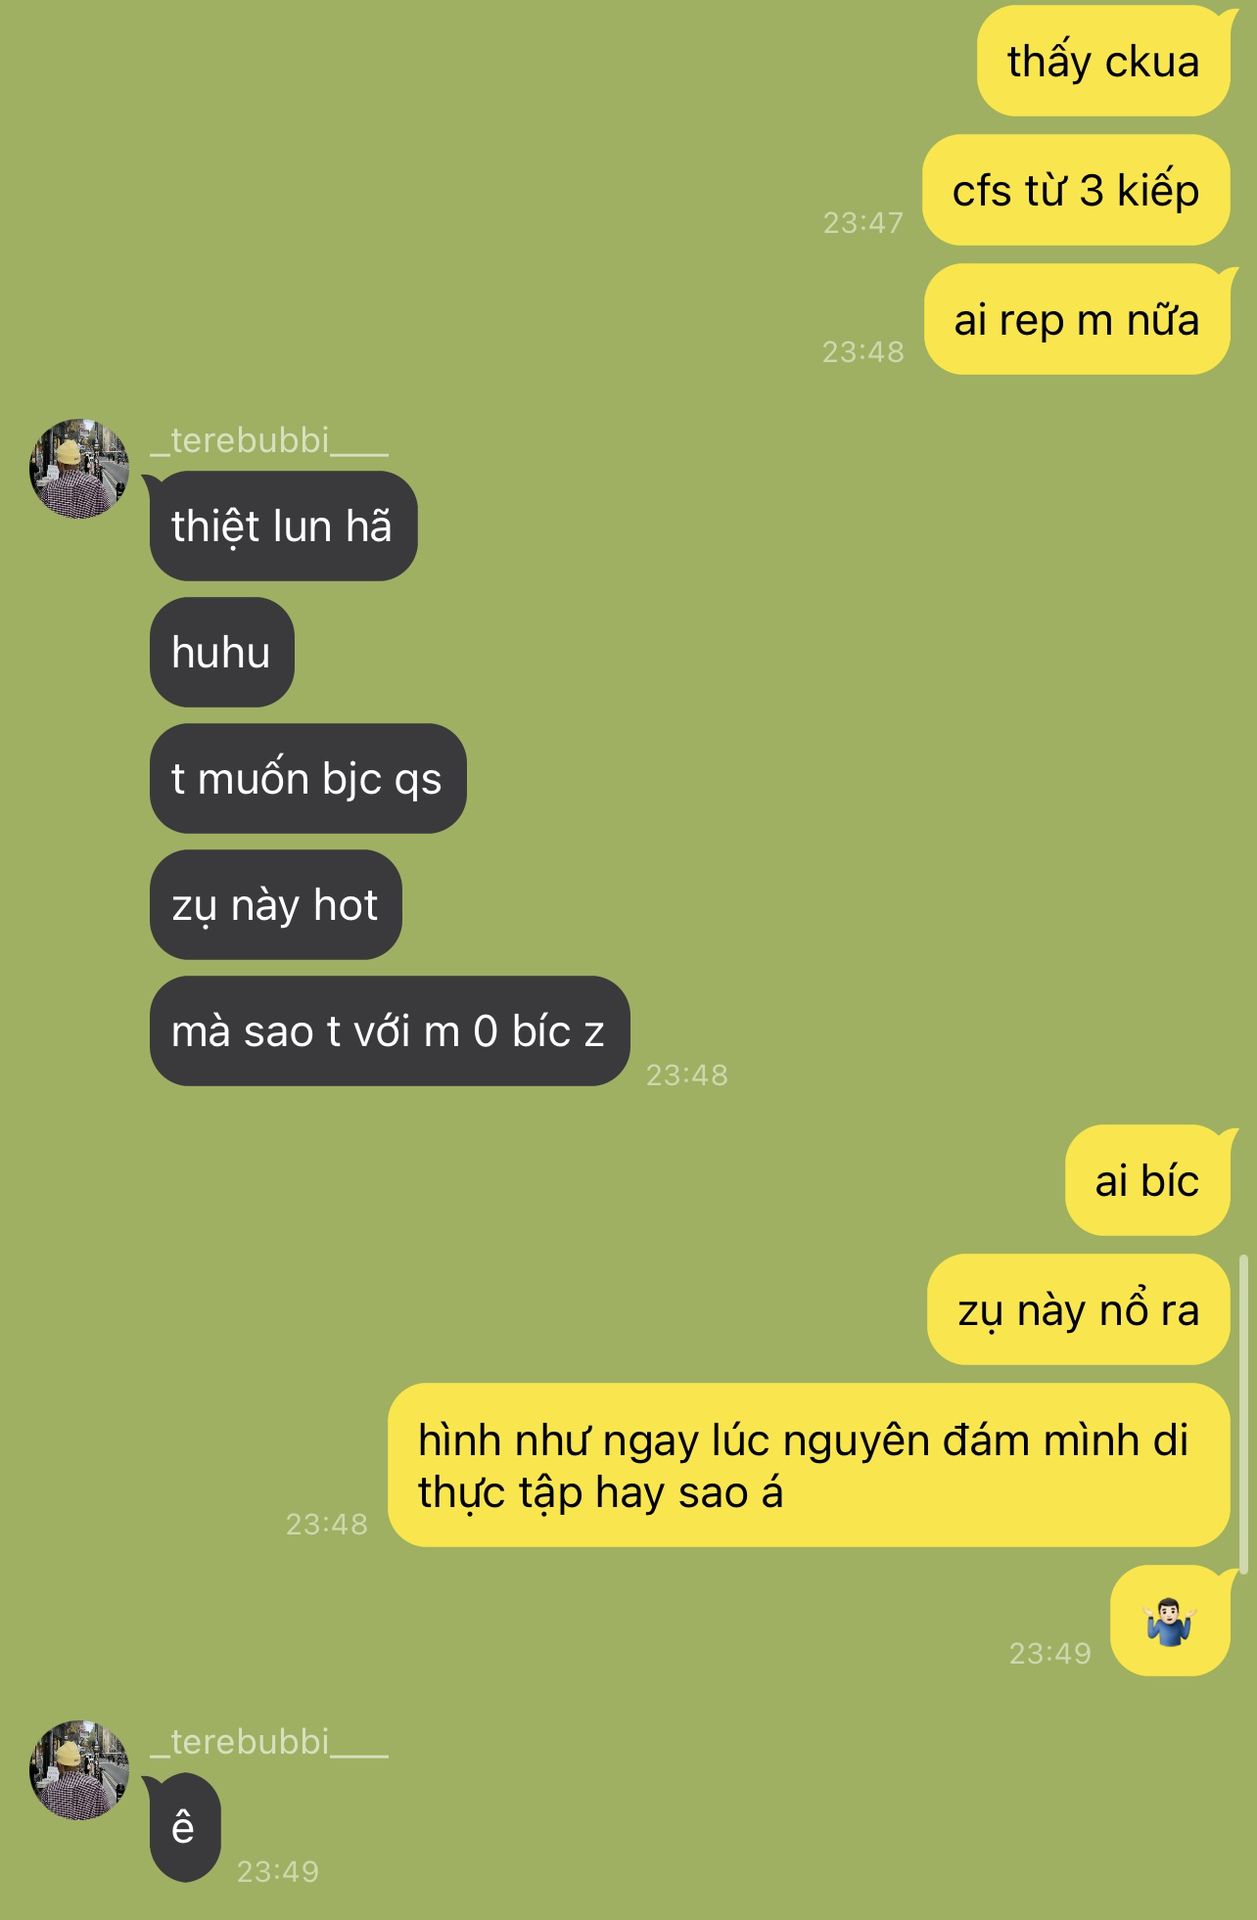1257x1920 pixels.
Task: Tap the "cfs từ 3 kiếp" bubble
Action: click(1076, 190)
